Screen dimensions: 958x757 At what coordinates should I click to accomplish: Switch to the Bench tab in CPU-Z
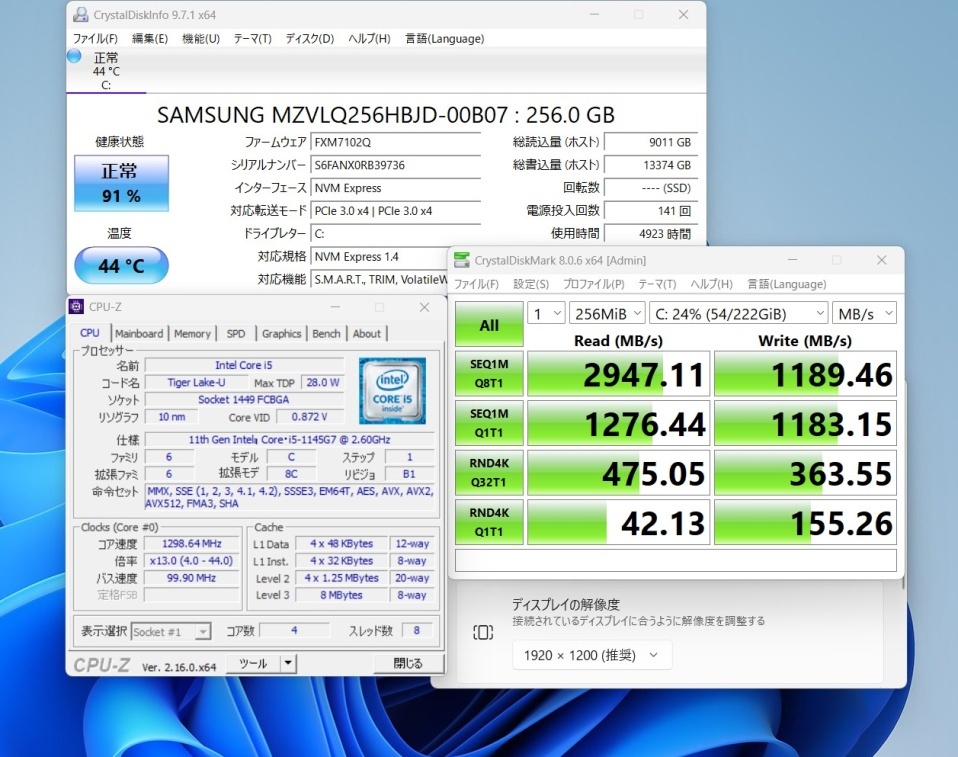327,333
